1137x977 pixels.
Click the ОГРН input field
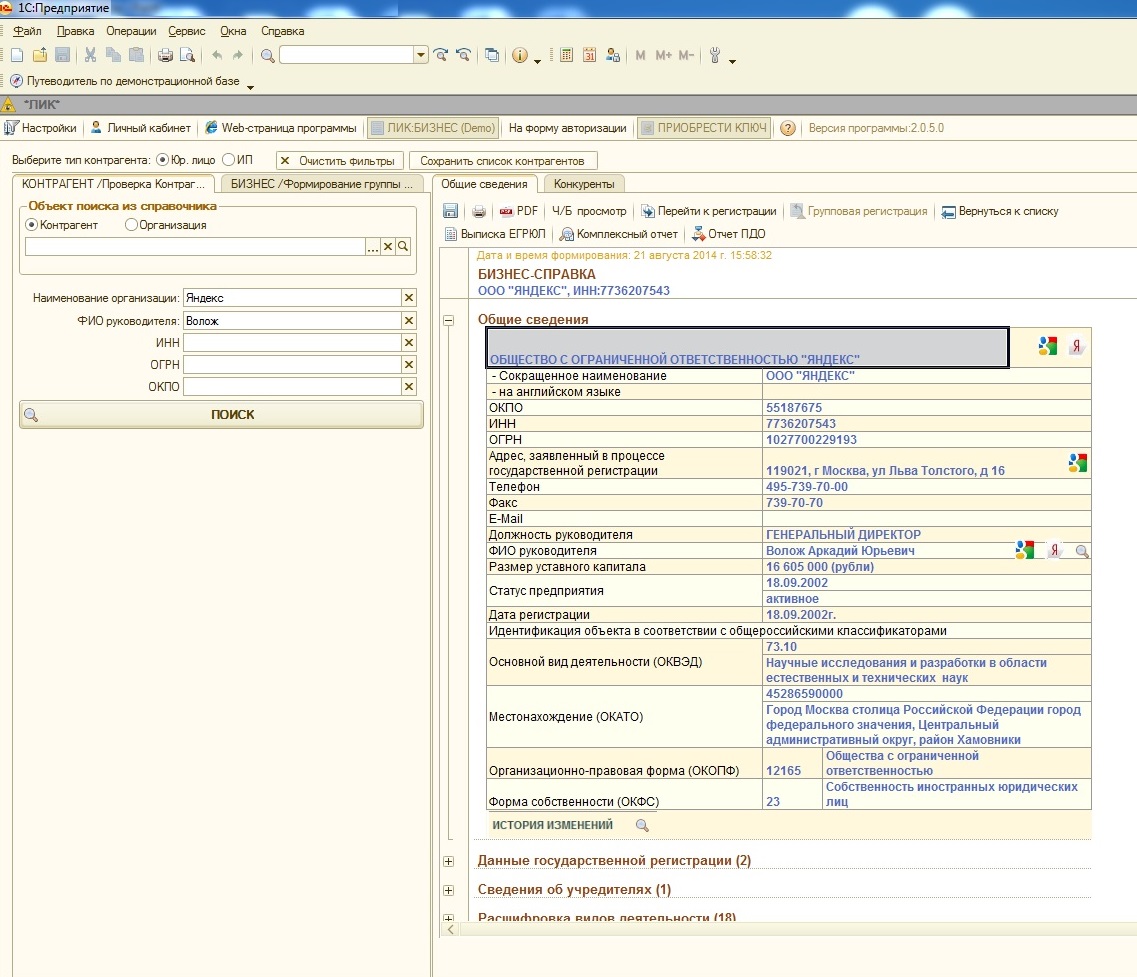292,365
